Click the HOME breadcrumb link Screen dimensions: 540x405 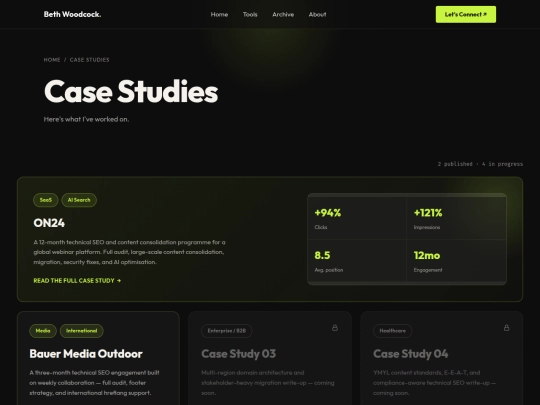(x=52, y=60)
